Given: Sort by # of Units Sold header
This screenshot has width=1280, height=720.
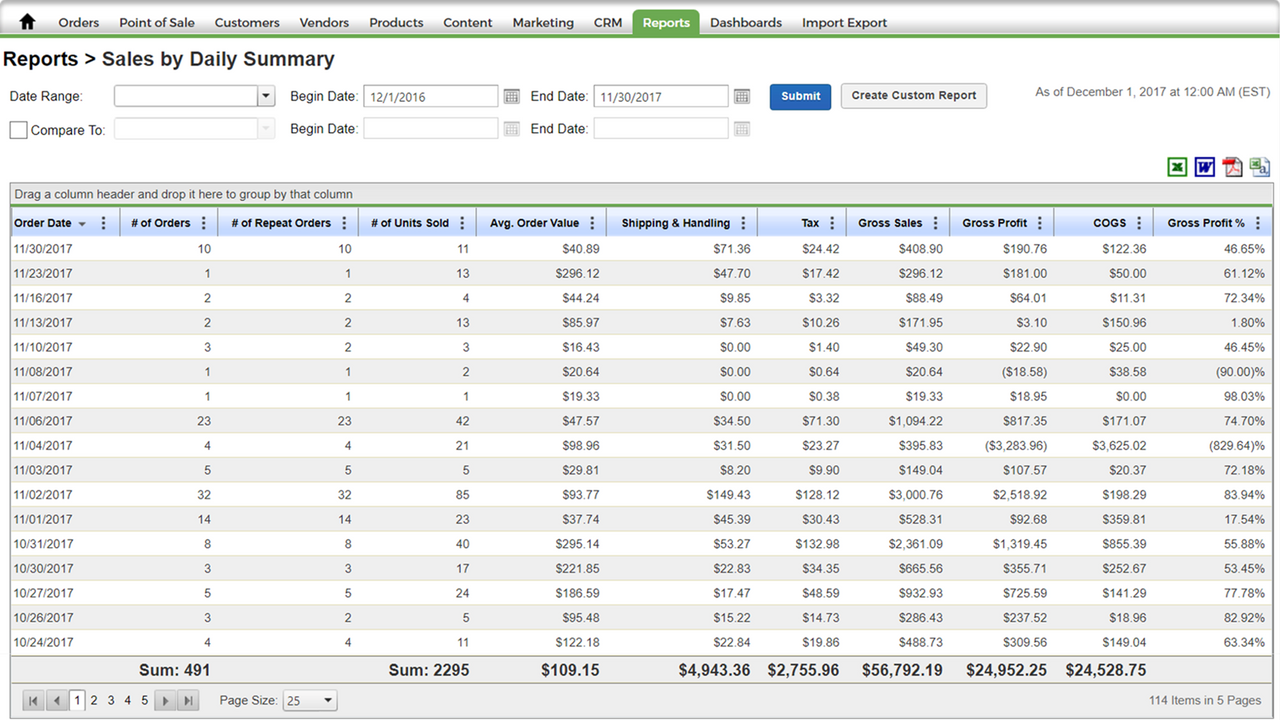Looking at the screenshot, I should pos(410,223).
